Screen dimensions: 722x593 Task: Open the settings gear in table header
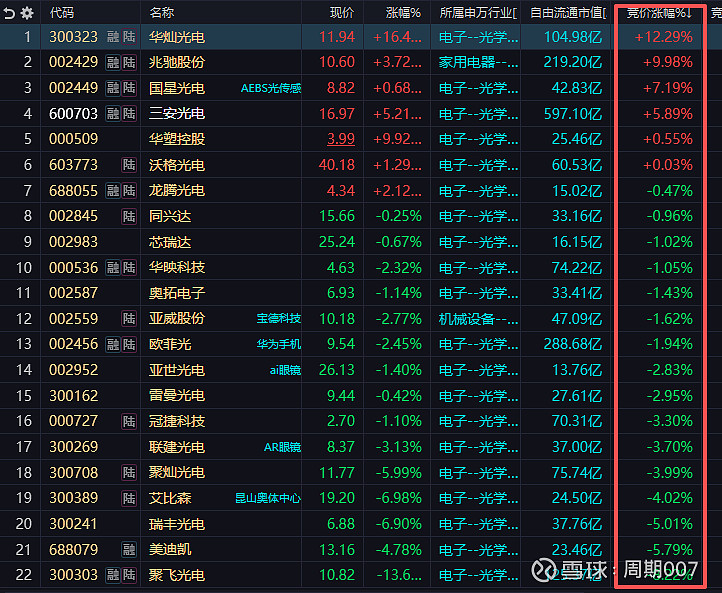[x=27, y=13]
